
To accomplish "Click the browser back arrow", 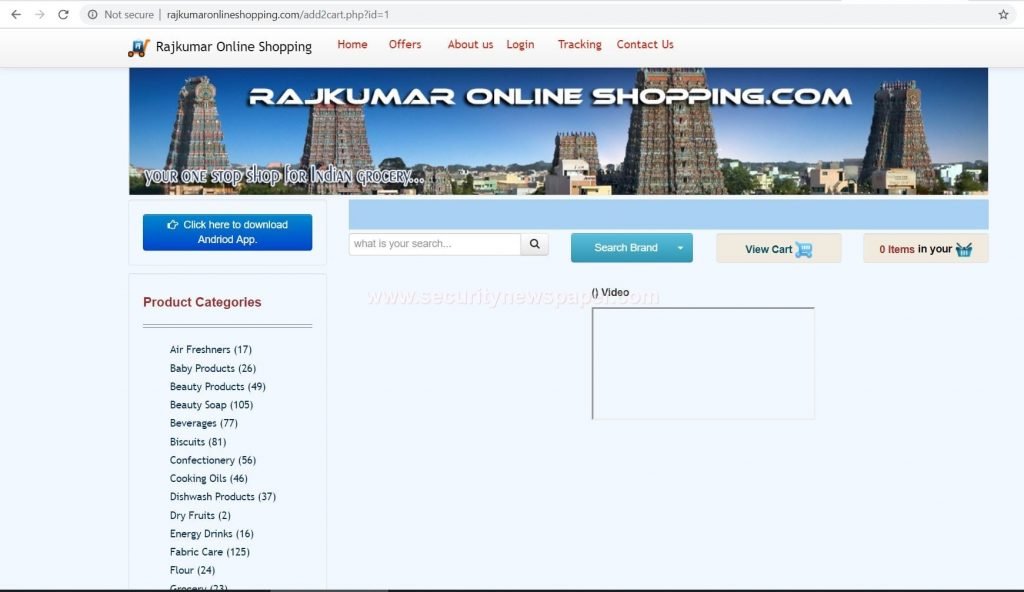I will 16,14.
